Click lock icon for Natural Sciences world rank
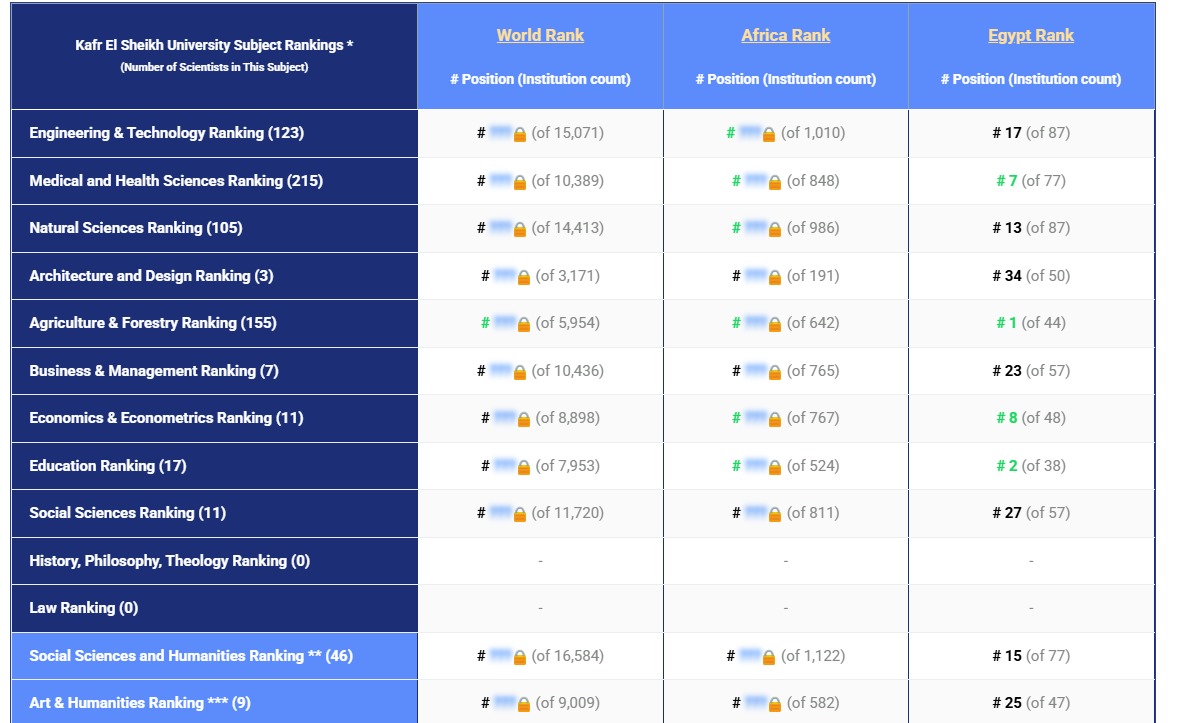The image size is (1177, 723). tap(519, 229)
